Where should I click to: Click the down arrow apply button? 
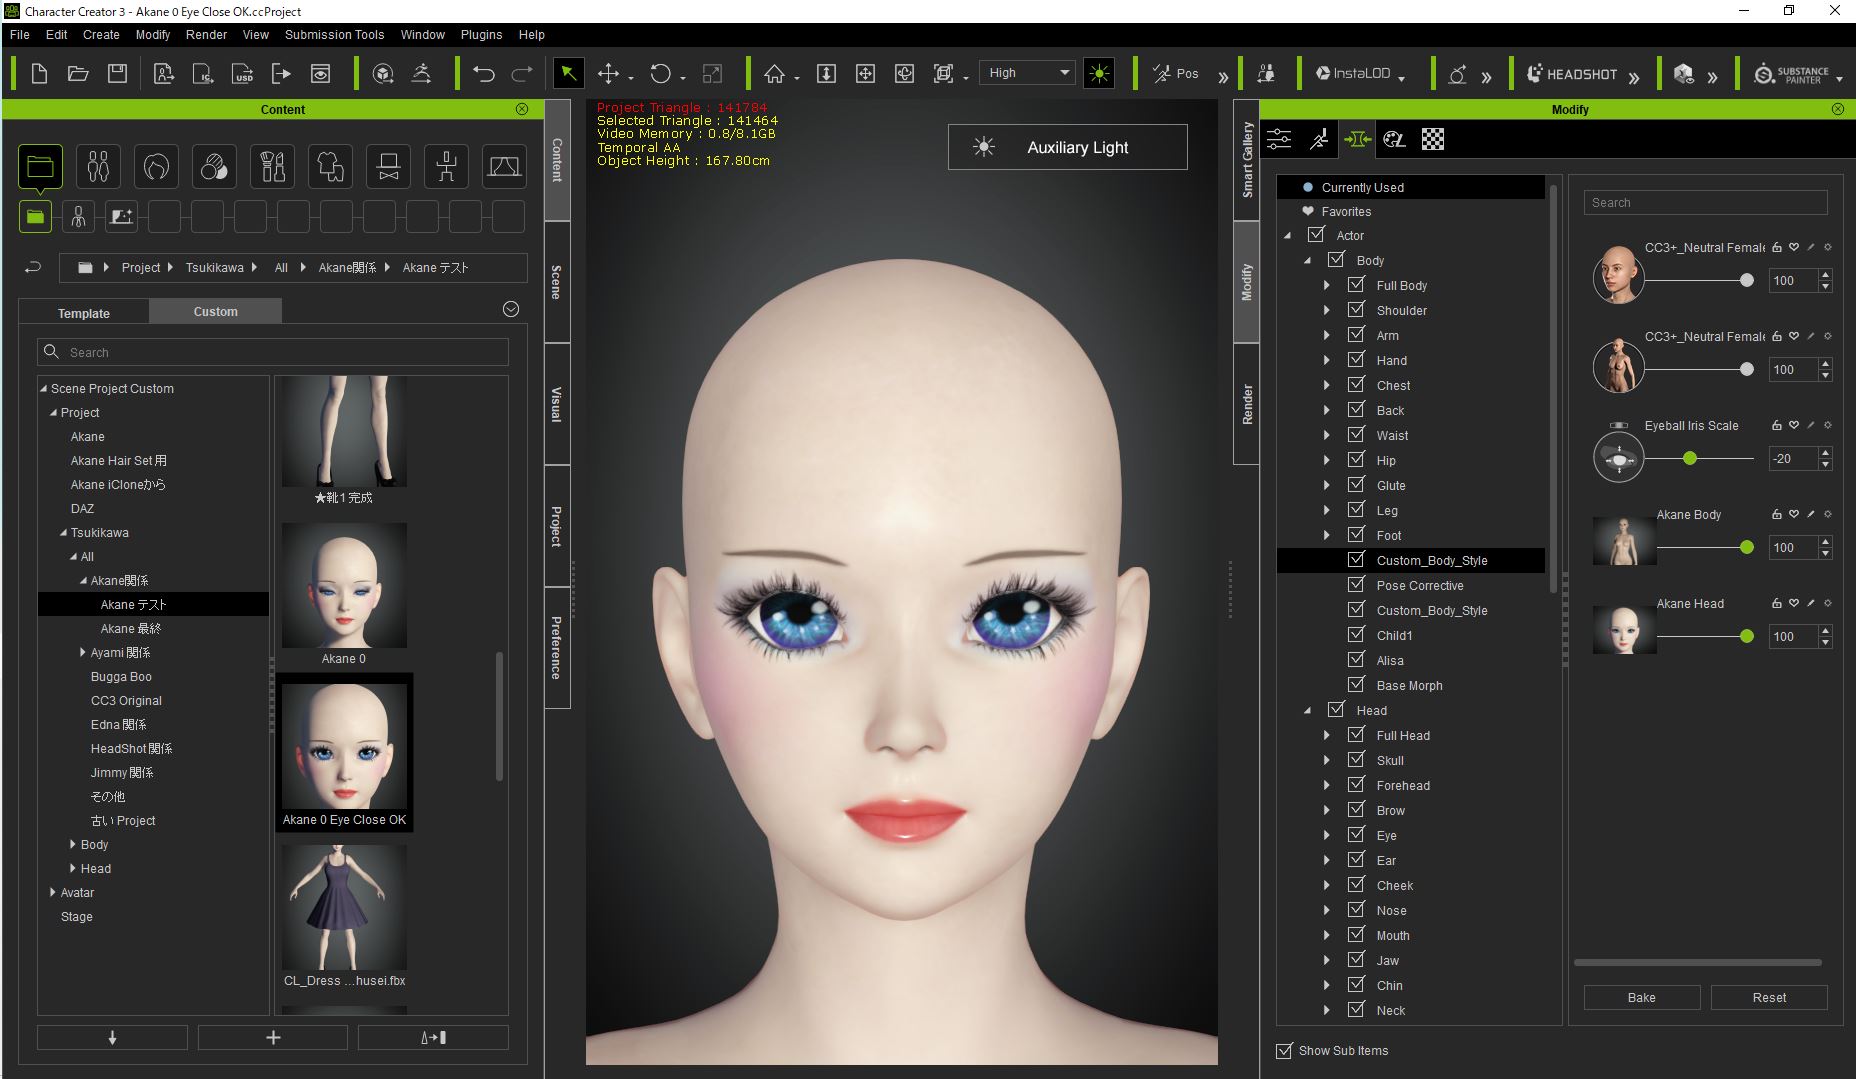coord(112,1038)
